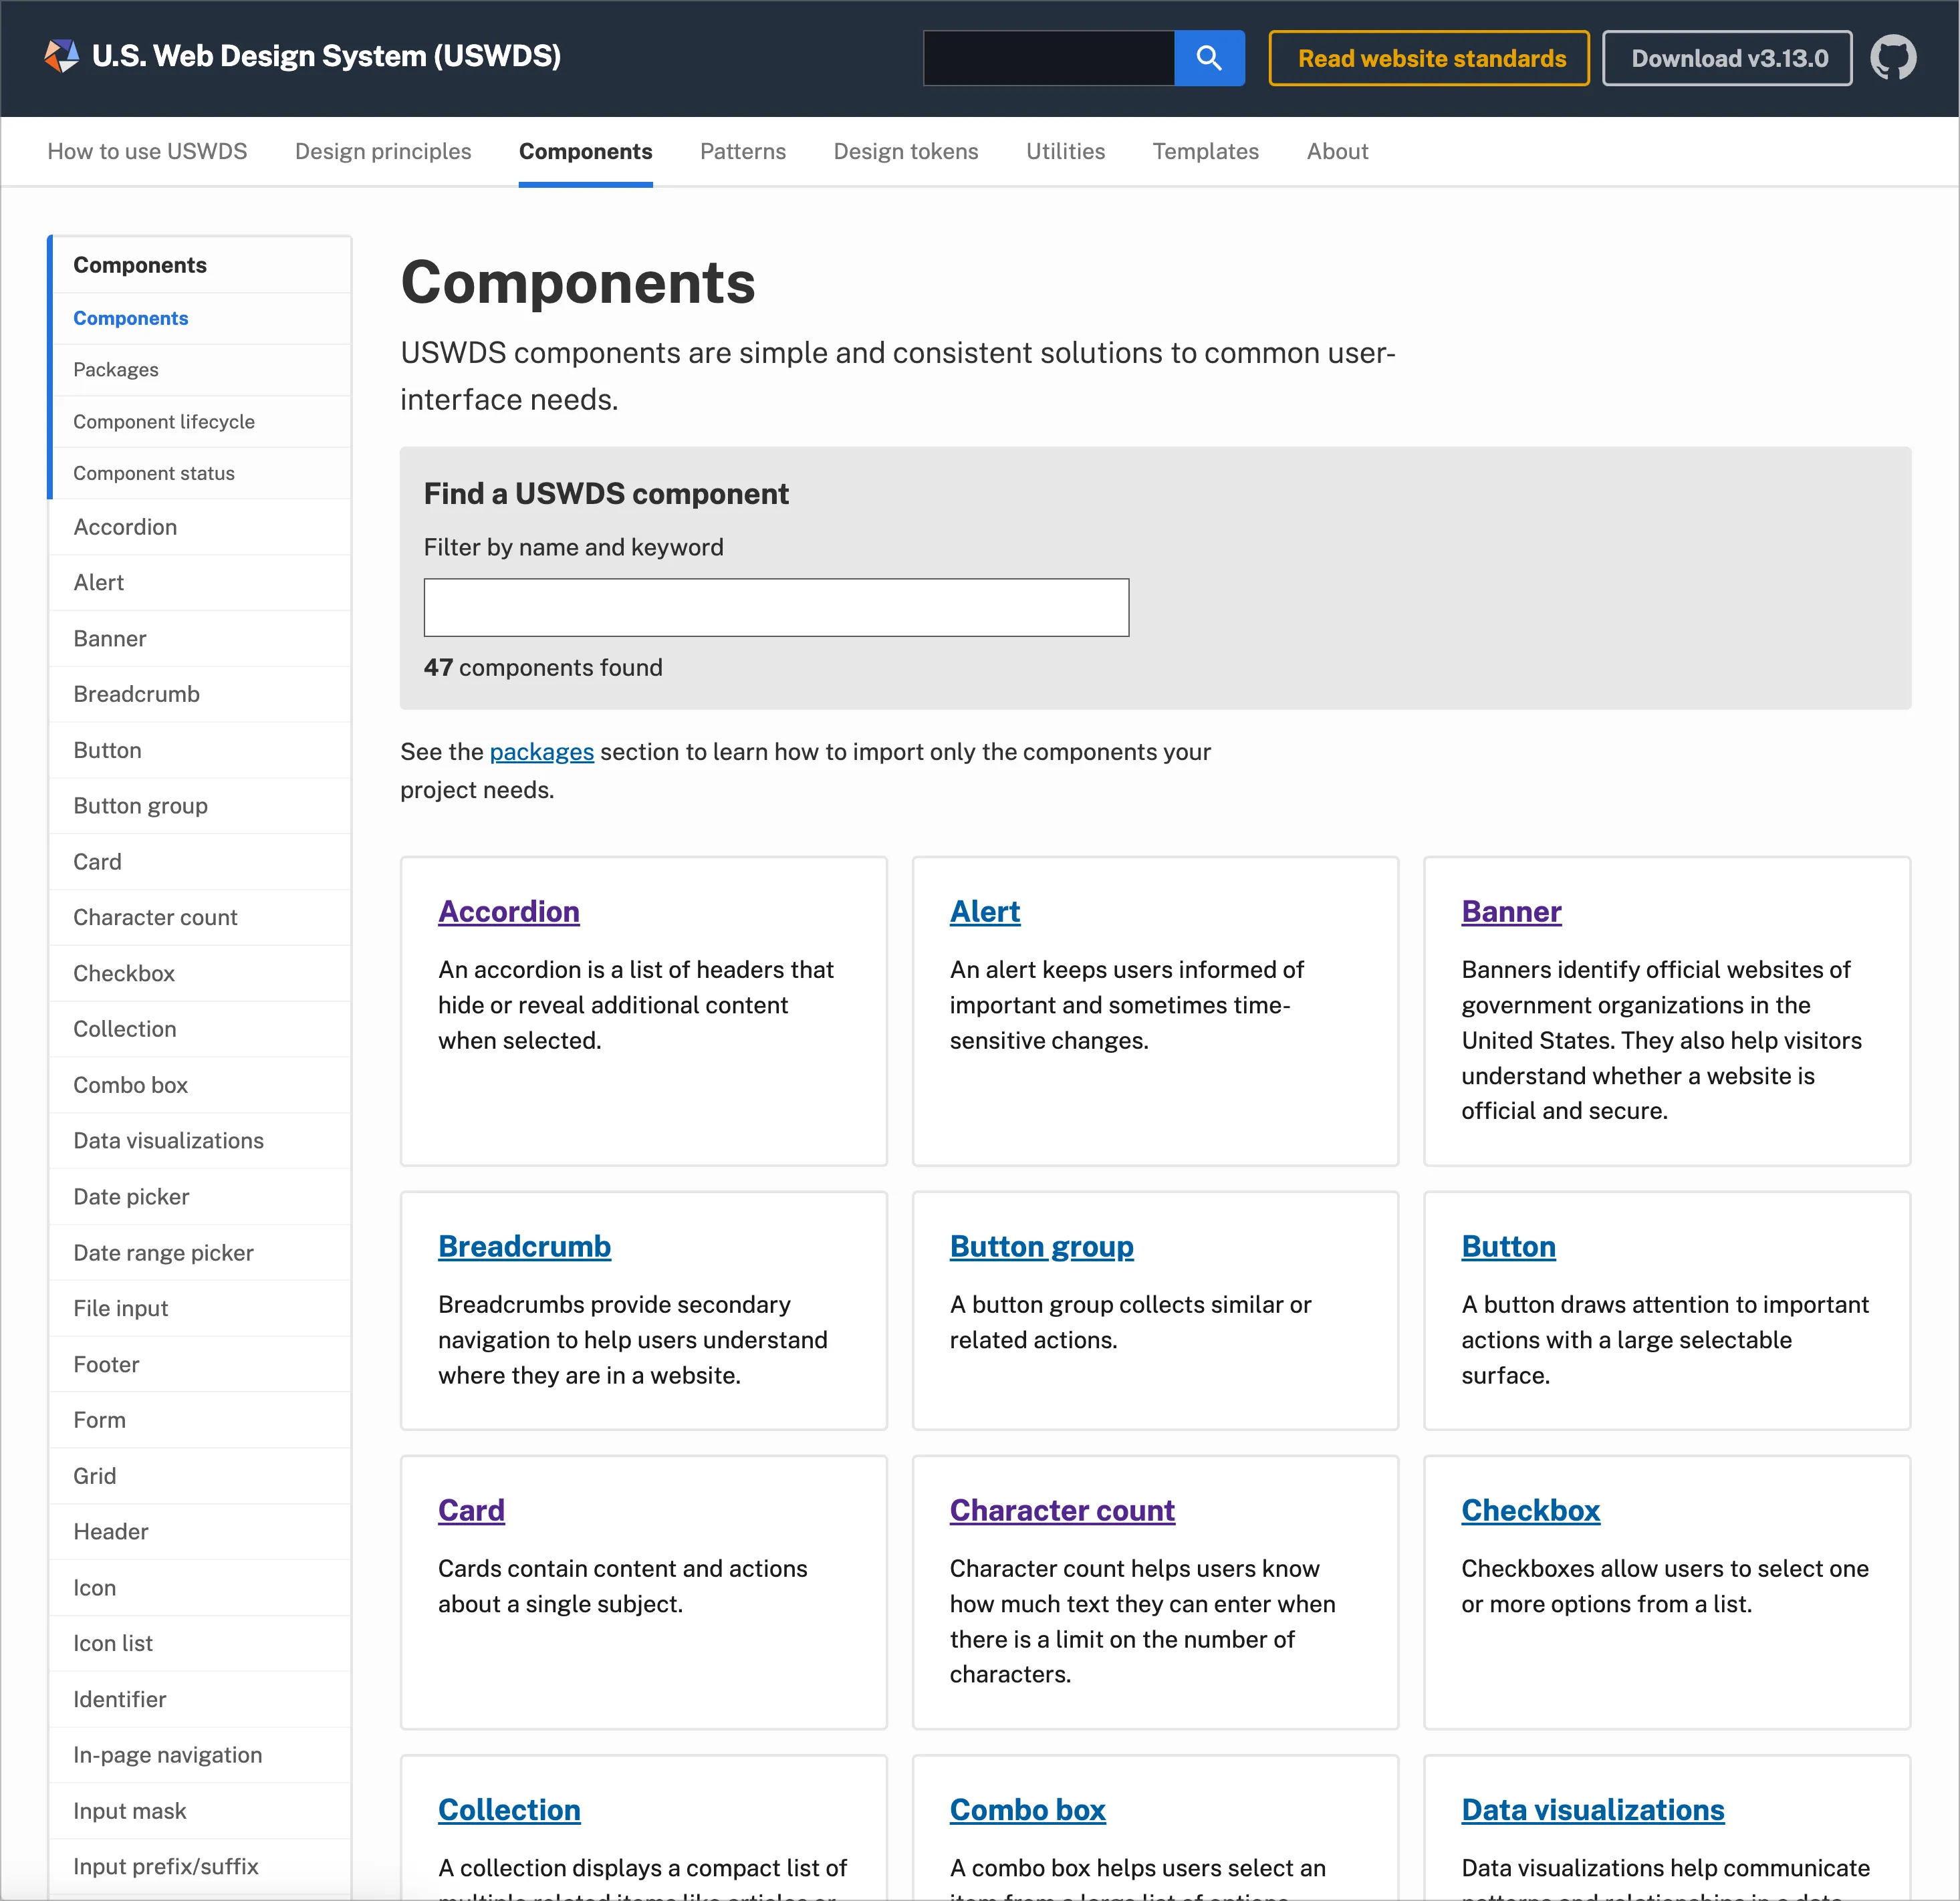Select Character count in sidebar
This screenshot has height=1901, width=1960.
(x=201, y=917)
